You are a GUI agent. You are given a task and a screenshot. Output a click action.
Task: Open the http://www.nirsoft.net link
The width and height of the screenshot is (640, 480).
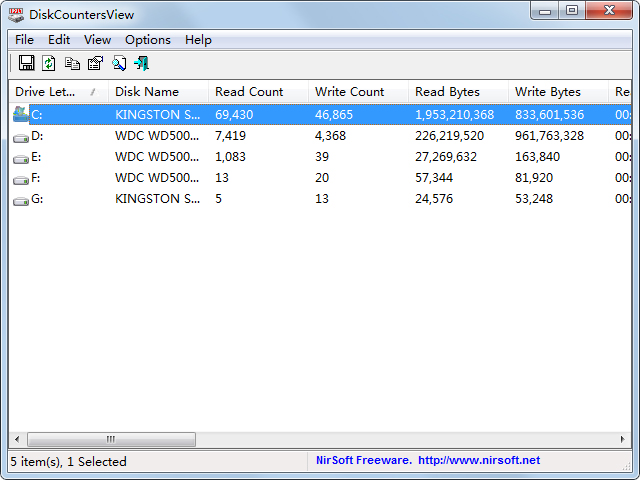coord(479,460)
